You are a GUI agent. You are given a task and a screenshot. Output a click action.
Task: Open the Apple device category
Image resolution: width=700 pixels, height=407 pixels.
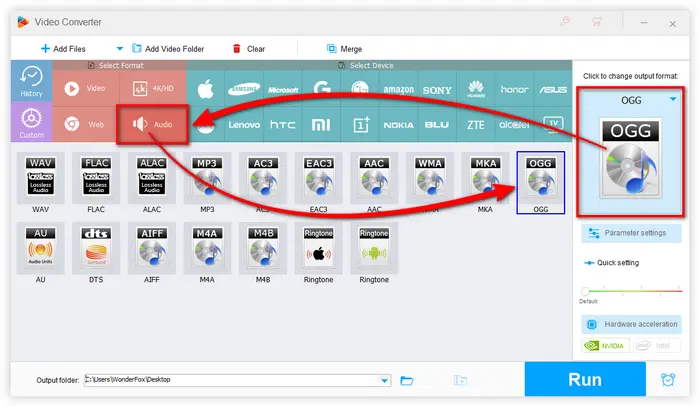205,89
